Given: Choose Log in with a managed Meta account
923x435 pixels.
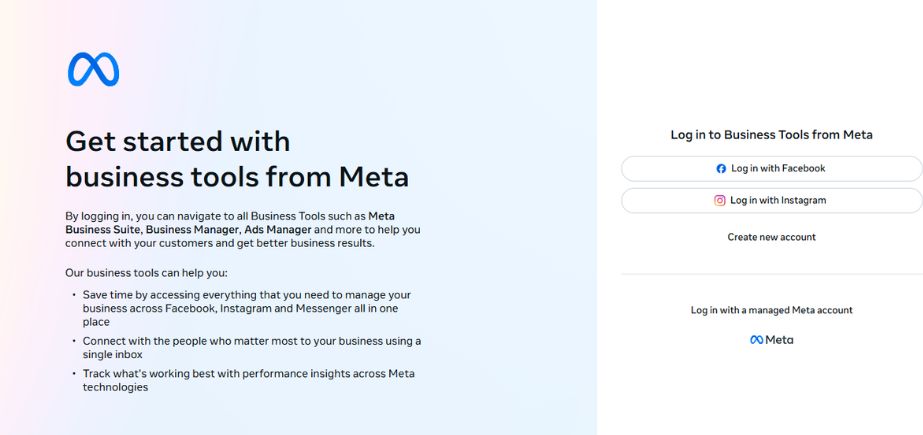Looking at the screenshot, I should point(772,310).
